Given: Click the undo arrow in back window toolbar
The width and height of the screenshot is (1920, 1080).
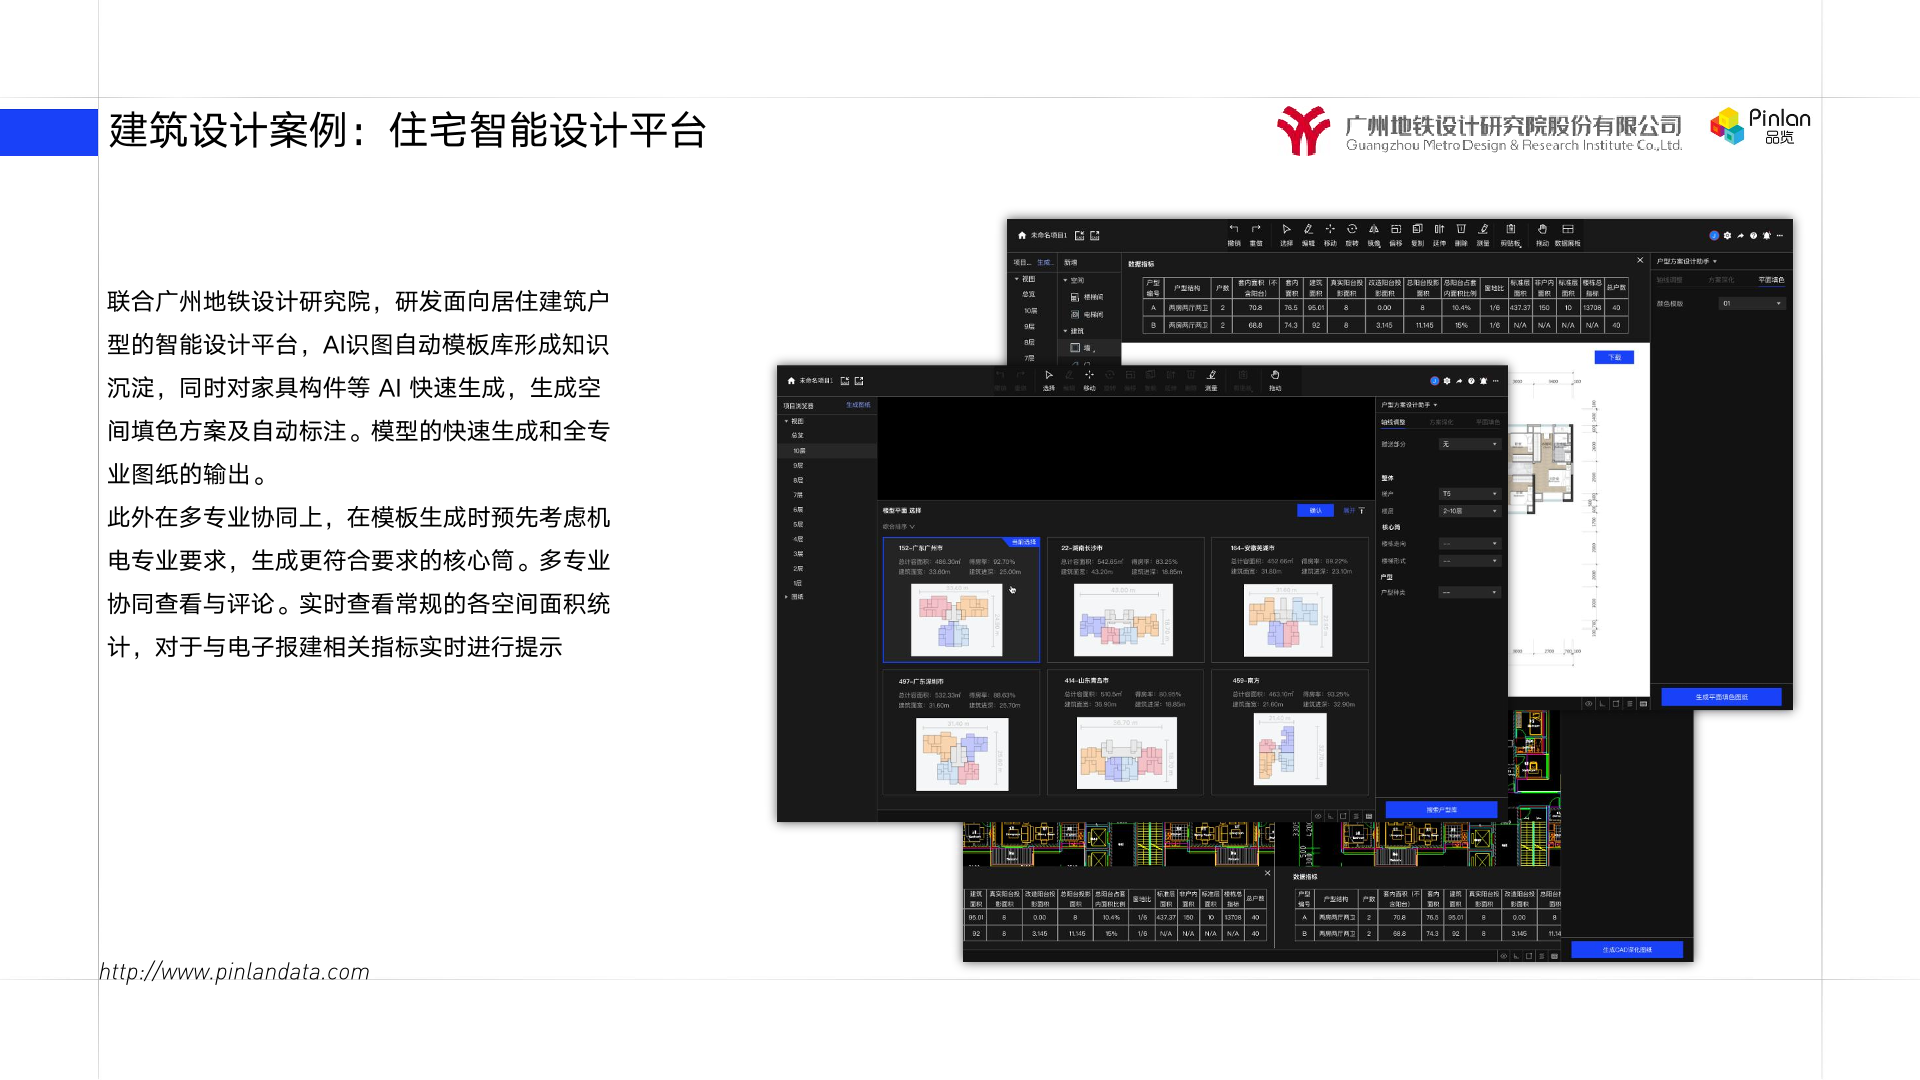Looking at the screenshot, I should pyautogui.click(x=1233, y=230).
